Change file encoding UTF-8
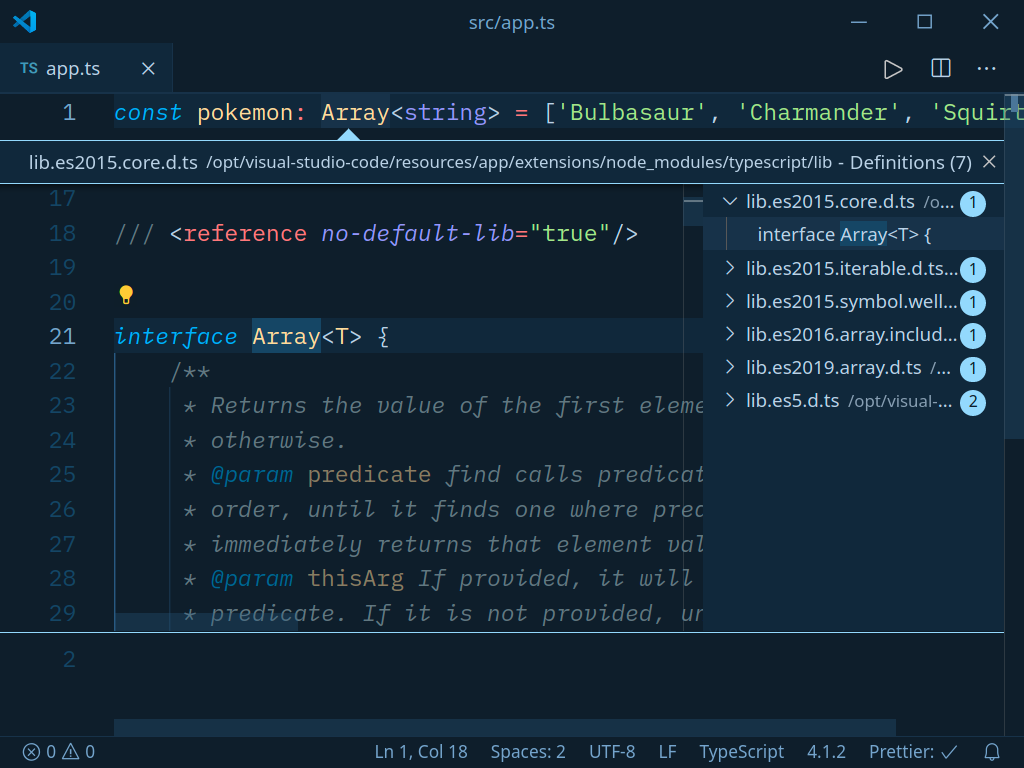The height and width of the screenshot is (768, 1024). tap(612, 752)
